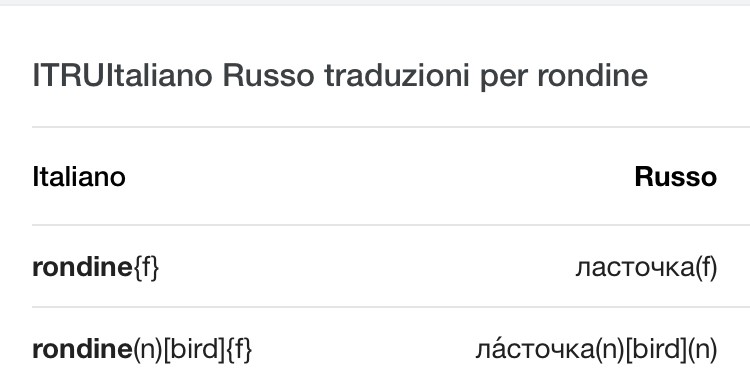Viewport: 750px width, 387px height.
Task: Click "(n)" tag directly after ла́сточка
Action: point(610,349)
